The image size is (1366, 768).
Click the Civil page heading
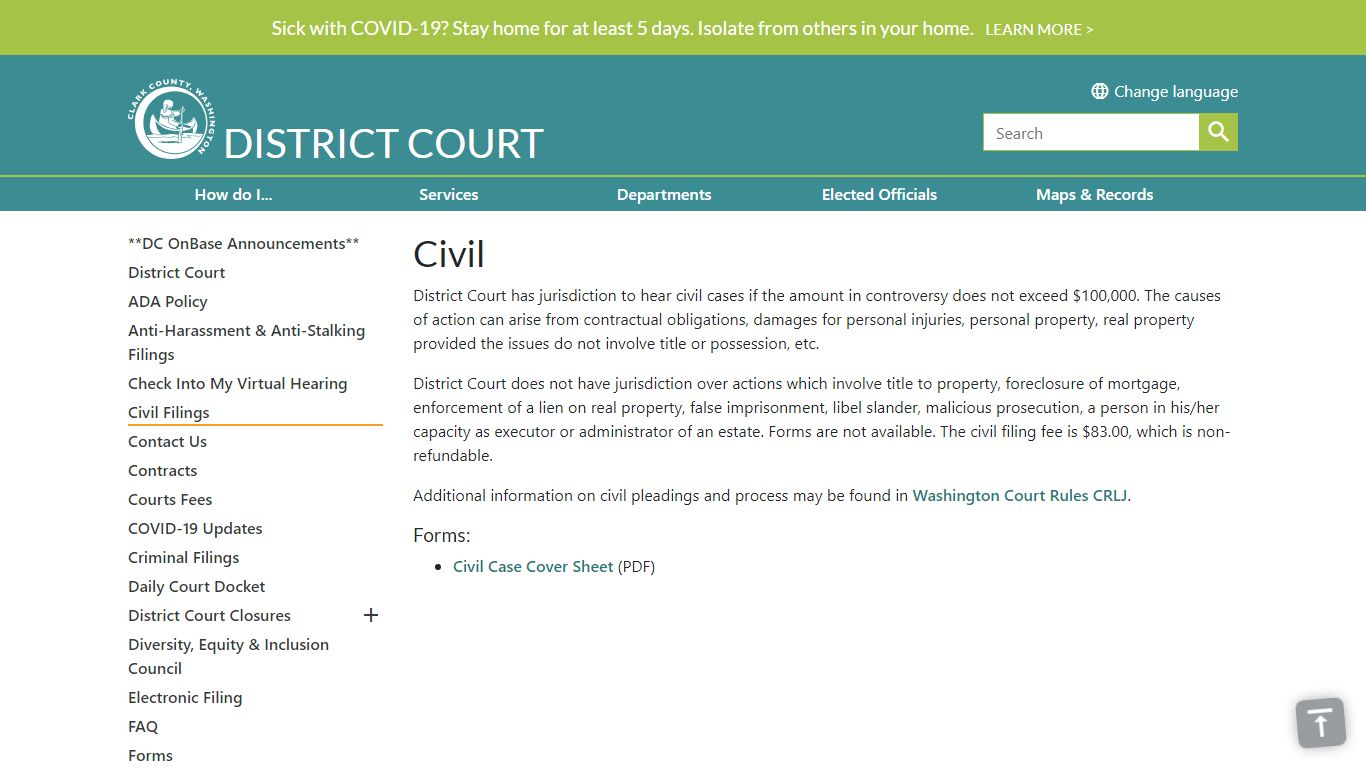click(x=449, y=254)
